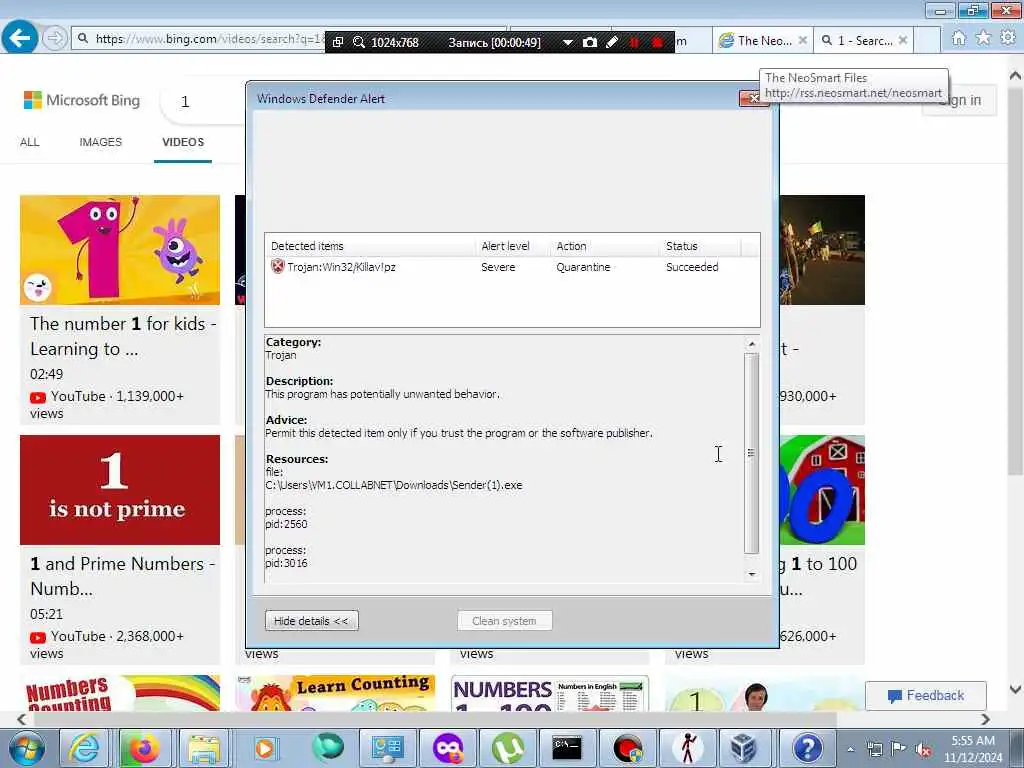
Task: Open the NUMBERS video thumbnail
Action: pos(550,693)
